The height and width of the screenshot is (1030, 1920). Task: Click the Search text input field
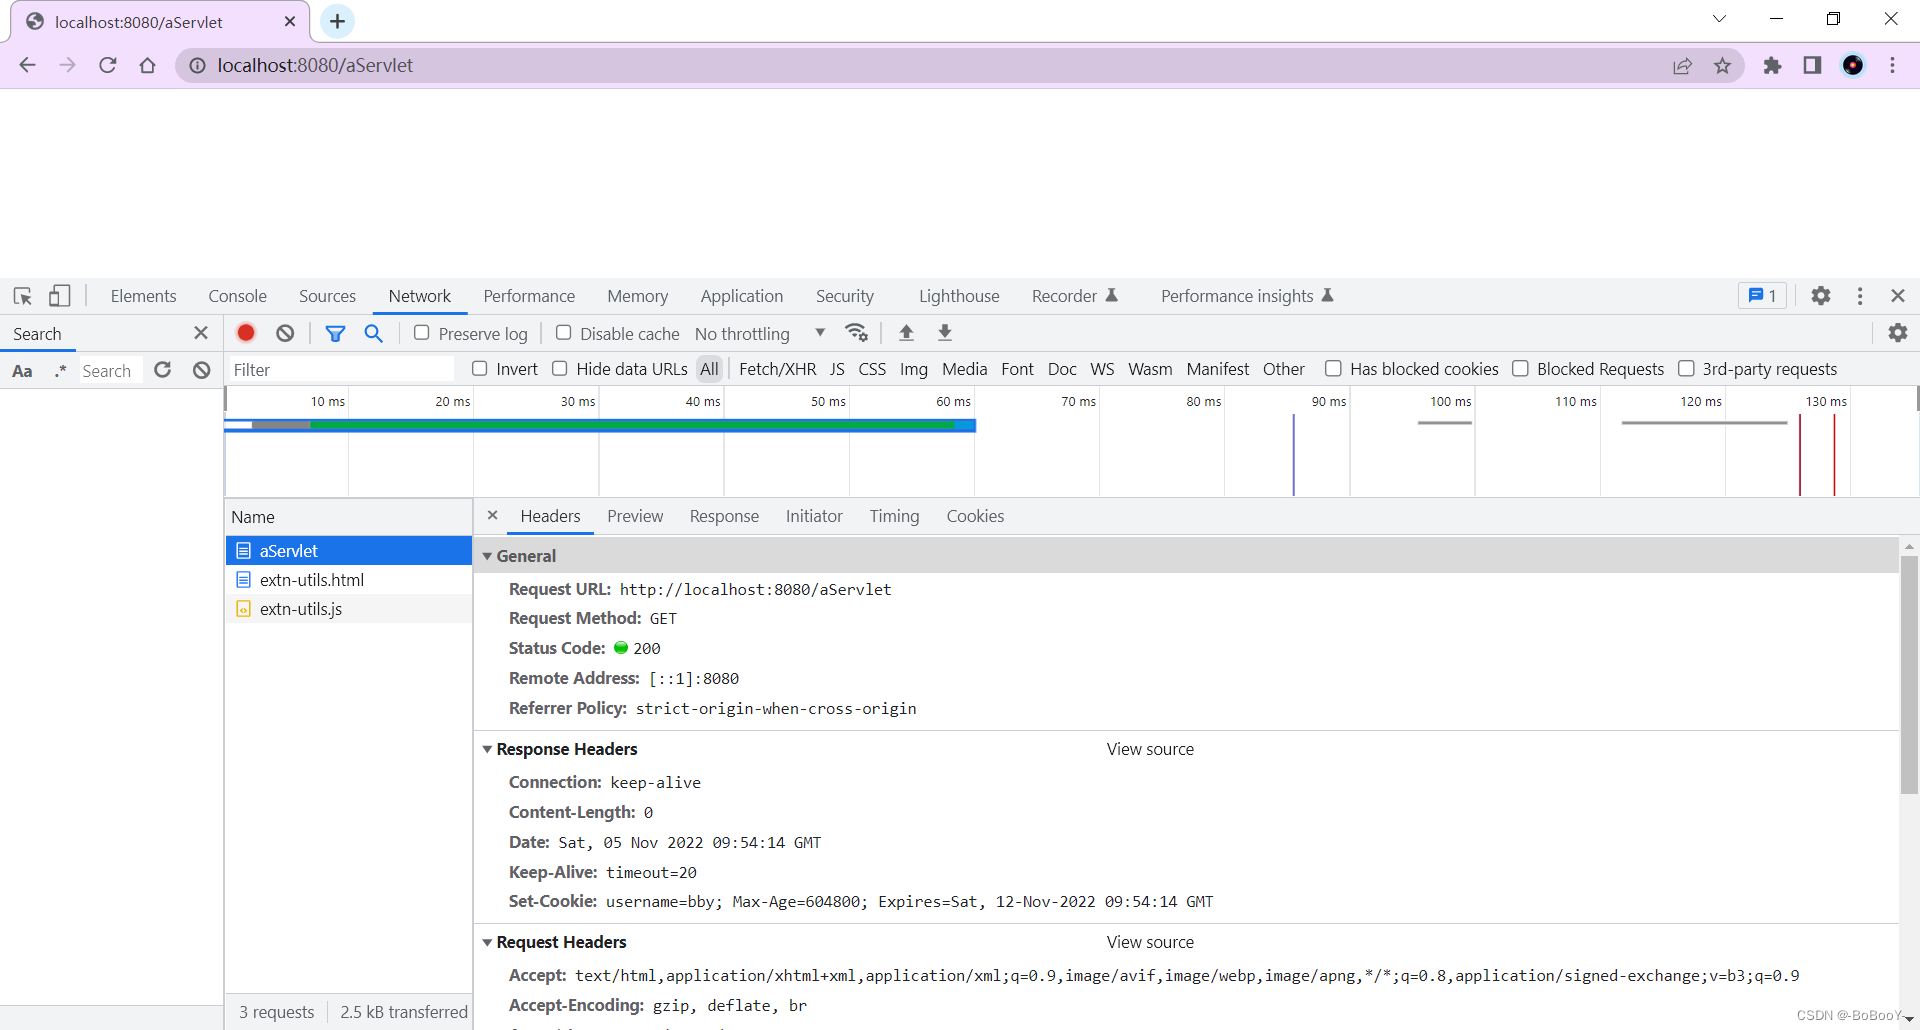pyautogui.click(x=110, y=371)
